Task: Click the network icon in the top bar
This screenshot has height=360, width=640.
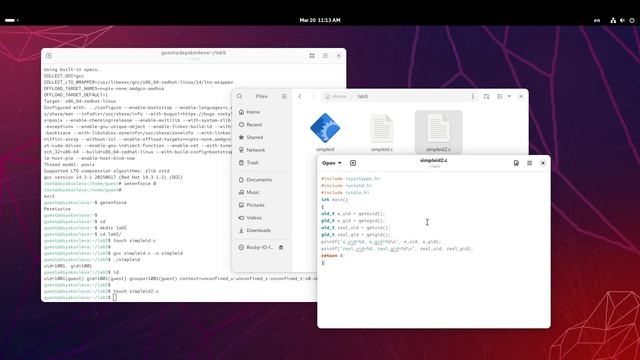Action: [x=613, y=20]
